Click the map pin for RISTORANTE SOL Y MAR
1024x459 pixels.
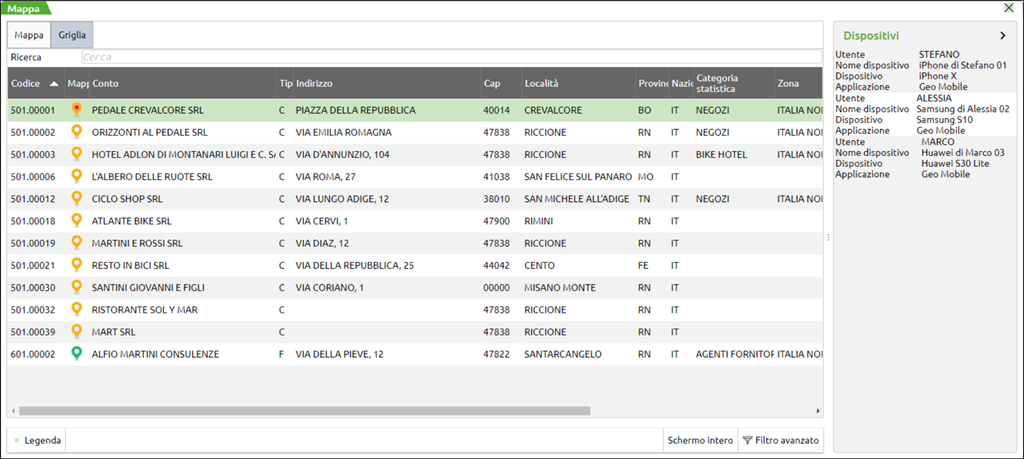point(77,309)
